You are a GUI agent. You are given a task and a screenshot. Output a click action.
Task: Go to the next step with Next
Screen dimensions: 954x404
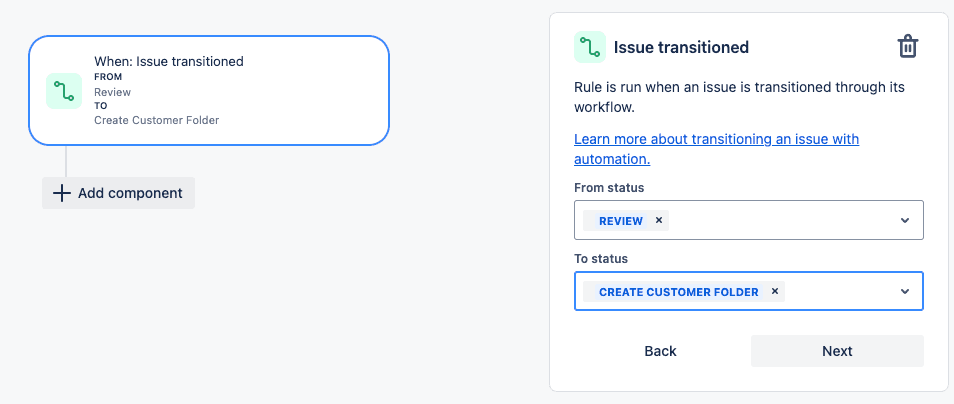pos(837,351)
